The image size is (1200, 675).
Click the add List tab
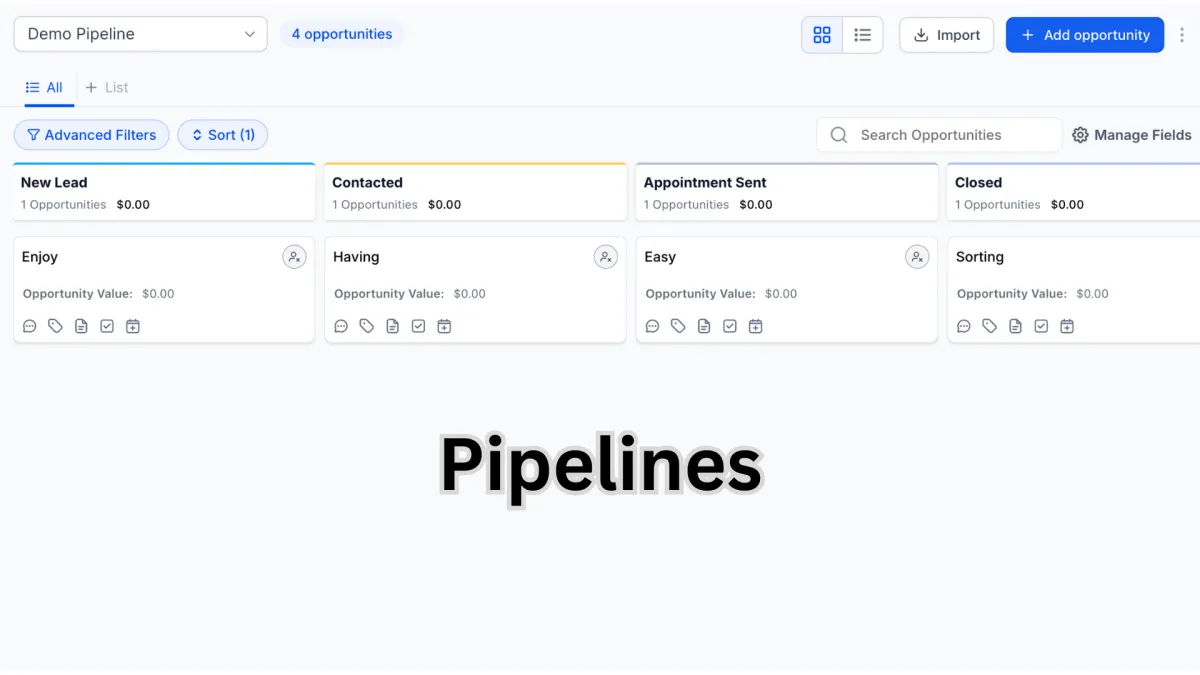(107, 88)
